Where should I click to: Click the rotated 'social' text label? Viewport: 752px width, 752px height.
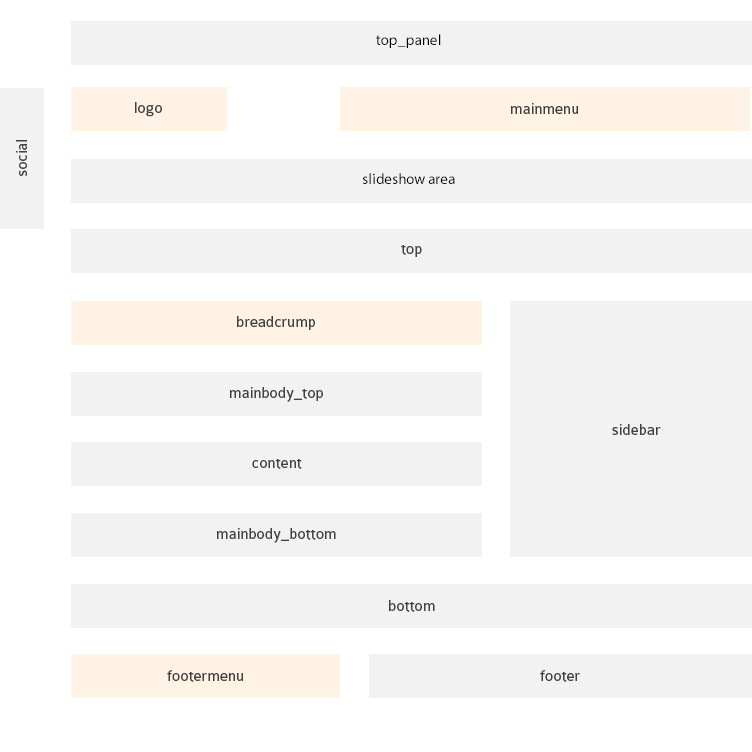(x=22, y=158)
